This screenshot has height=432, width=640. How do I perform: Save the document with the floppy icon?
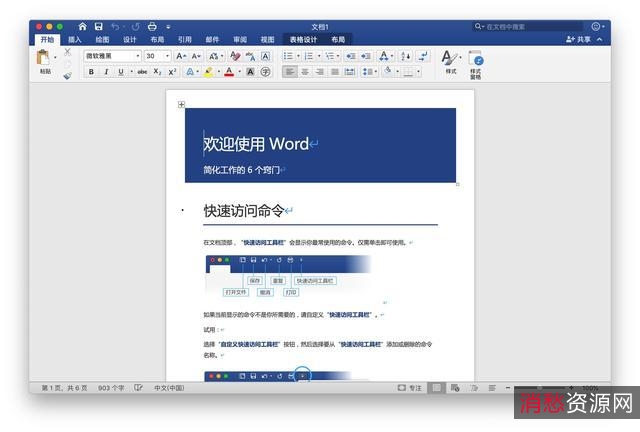[98, 27]
